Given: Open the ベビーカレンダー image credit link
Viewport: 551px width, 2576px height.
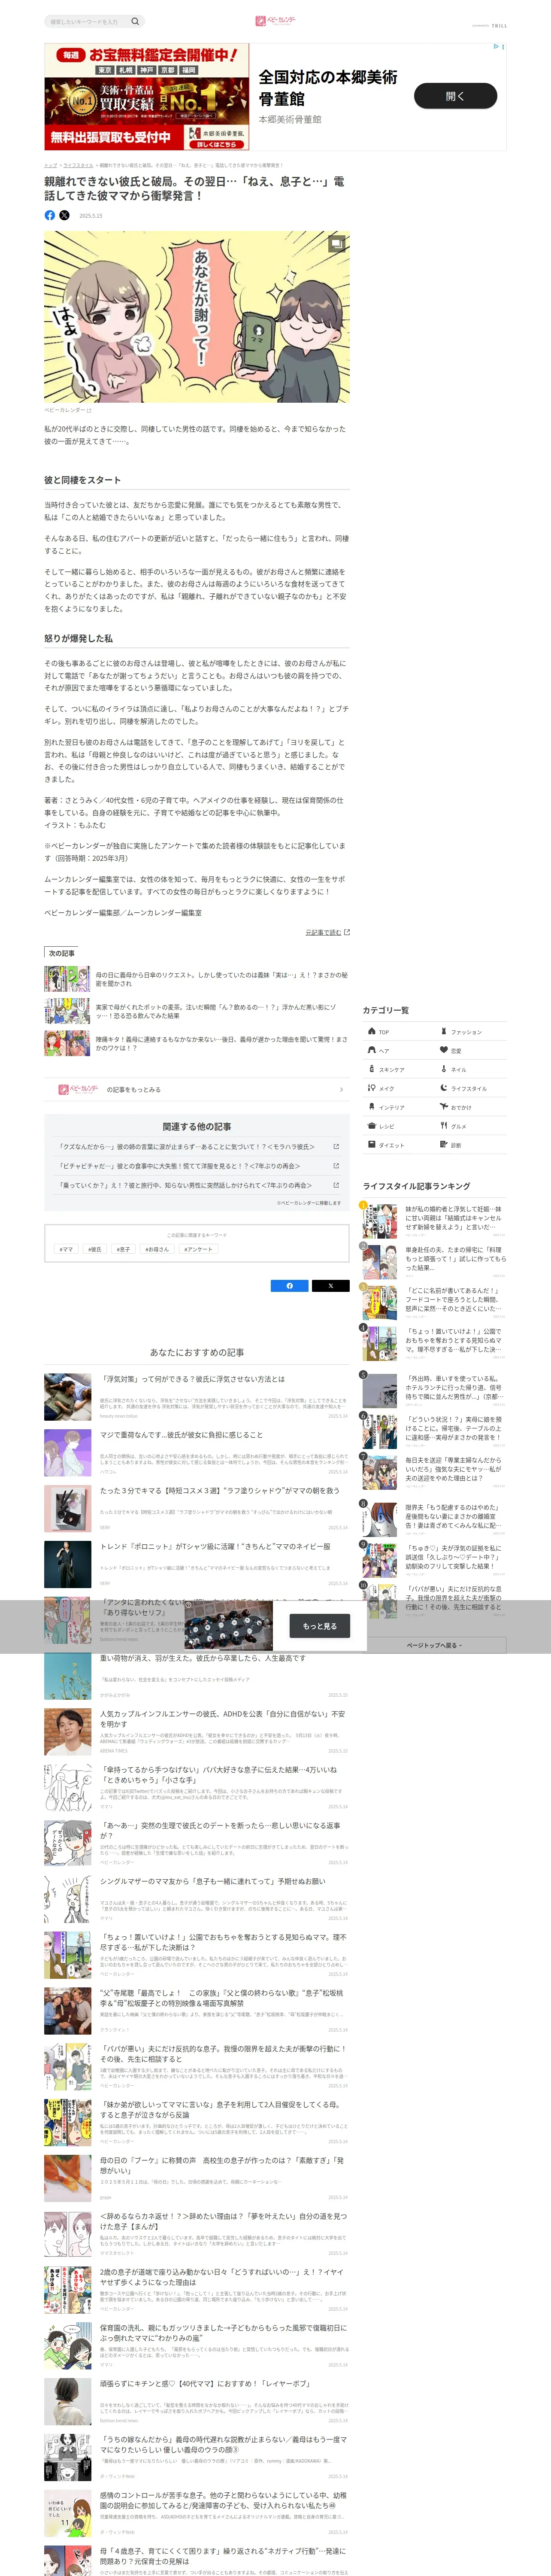Looking at the screenshot, I should [x=67, y=410].
